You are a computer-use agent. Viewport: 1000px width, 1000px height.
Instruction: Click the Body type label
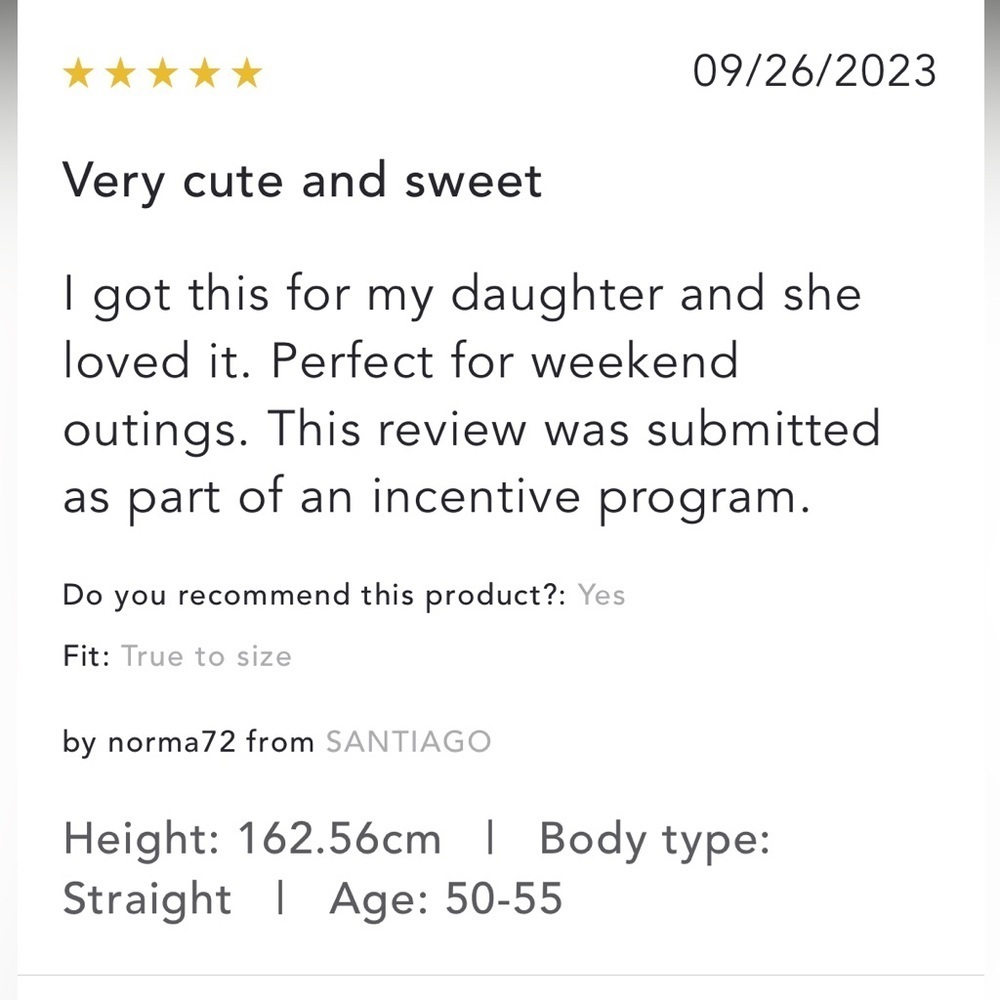655,840
